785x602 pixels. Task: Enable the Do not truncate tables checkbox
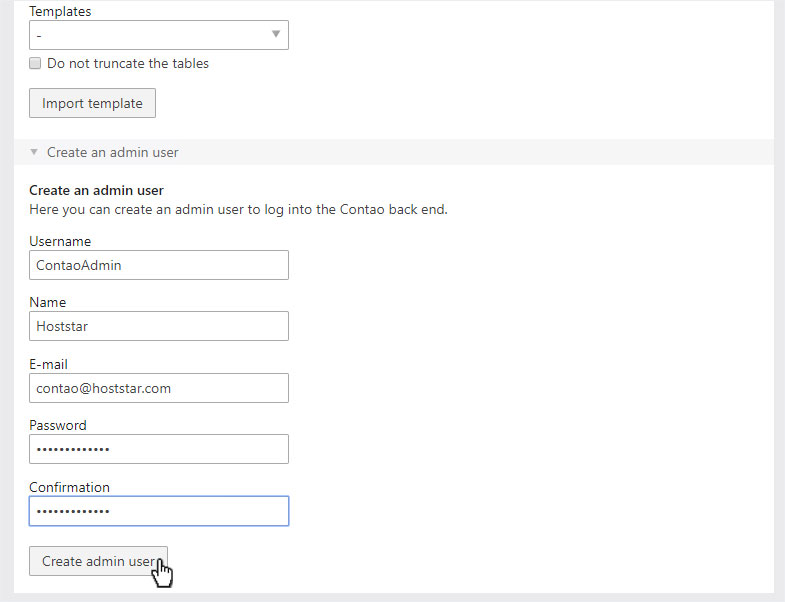[35, 63]
